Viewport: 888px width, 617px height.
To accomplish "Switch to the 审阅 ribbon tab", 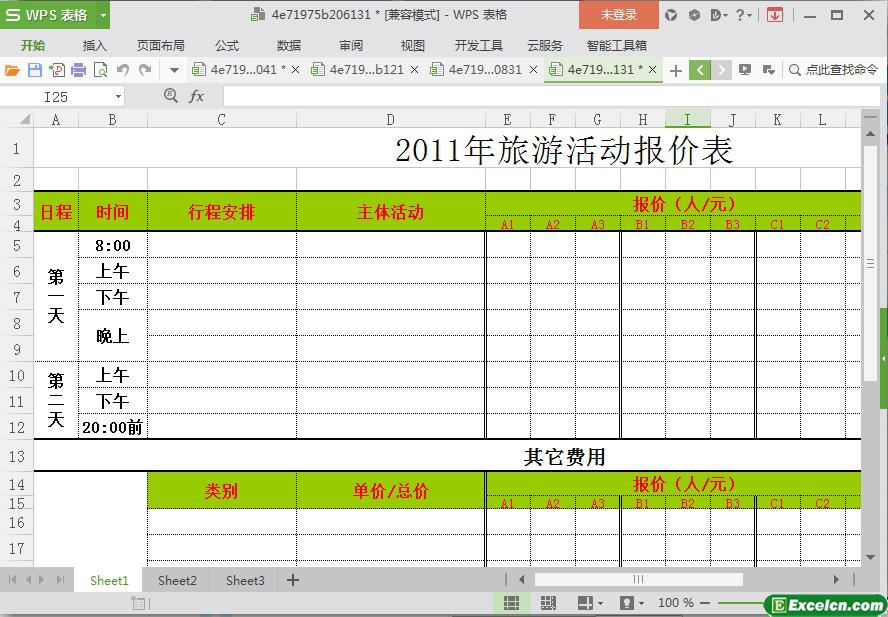I will pos(351,45).
